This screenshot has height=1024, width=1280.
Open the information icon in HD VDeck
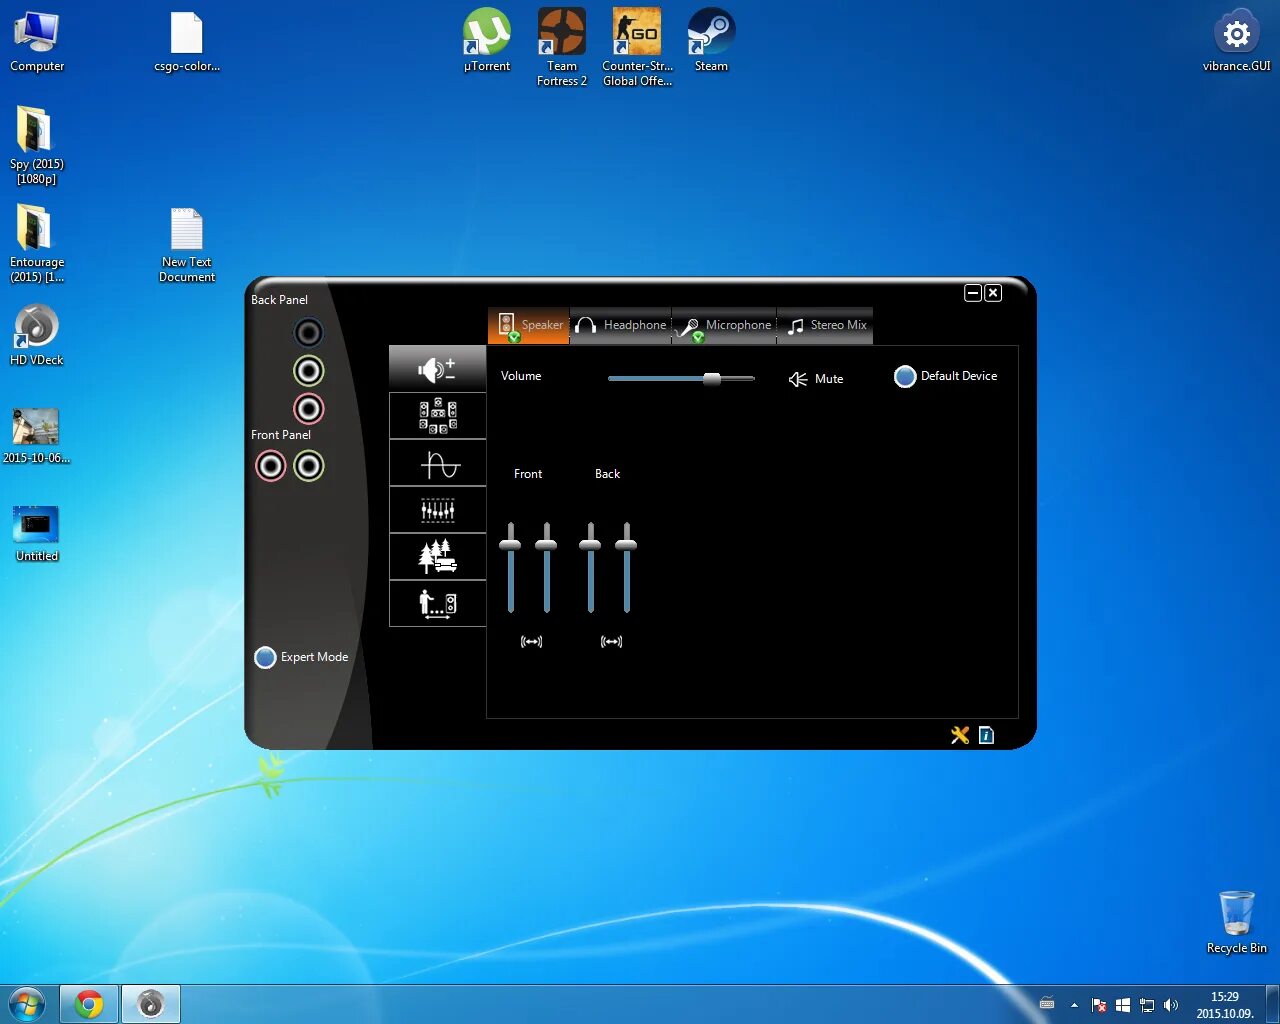click(x=986, y=735)
